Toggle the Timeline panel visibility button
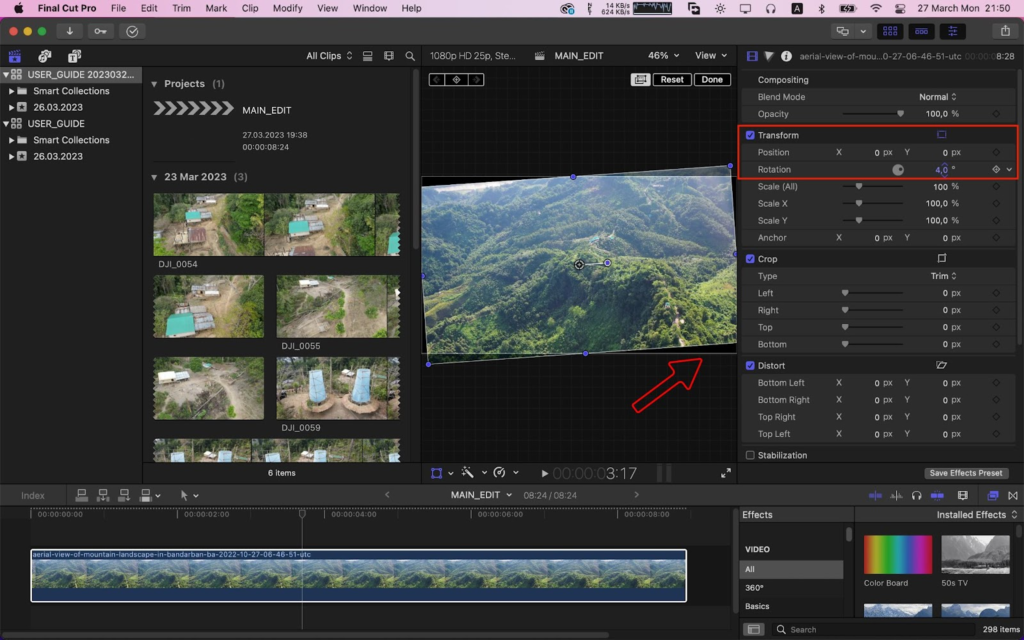The width and height of the screenshot is (1024, 640). point(921,31)
